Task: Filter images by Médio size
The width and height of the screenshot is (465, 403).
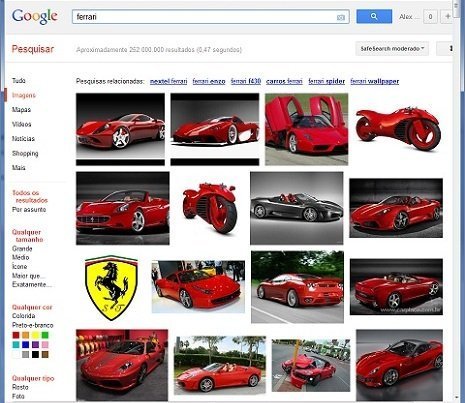Action: tap(21, 258)
